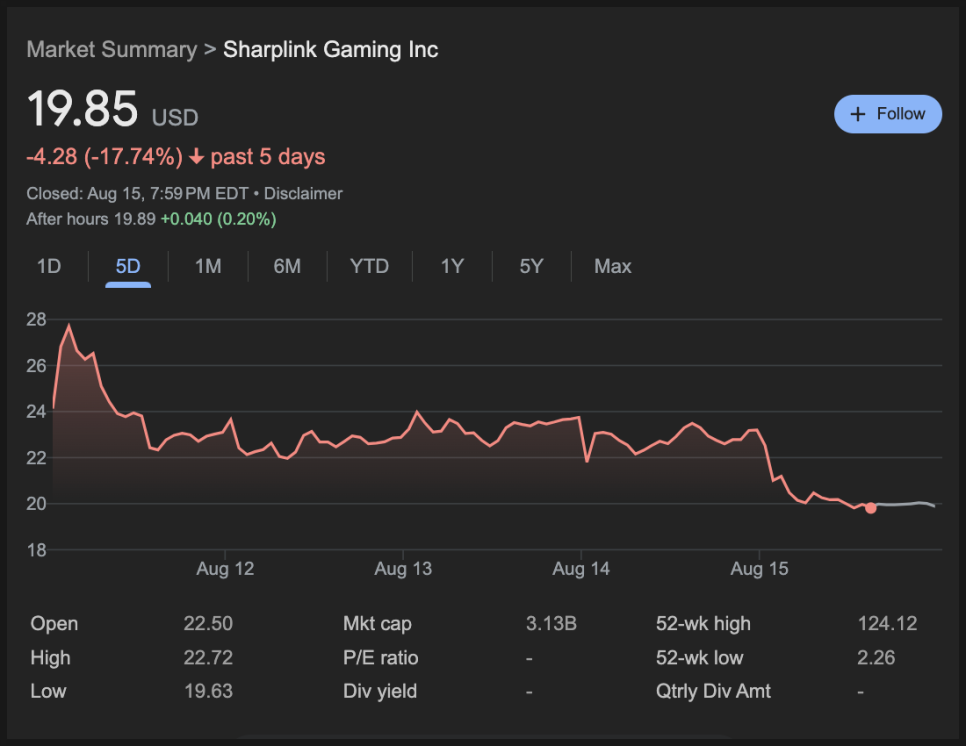Switch to the 1Y range tab
966x746 pixels.
tap(452, 266)
